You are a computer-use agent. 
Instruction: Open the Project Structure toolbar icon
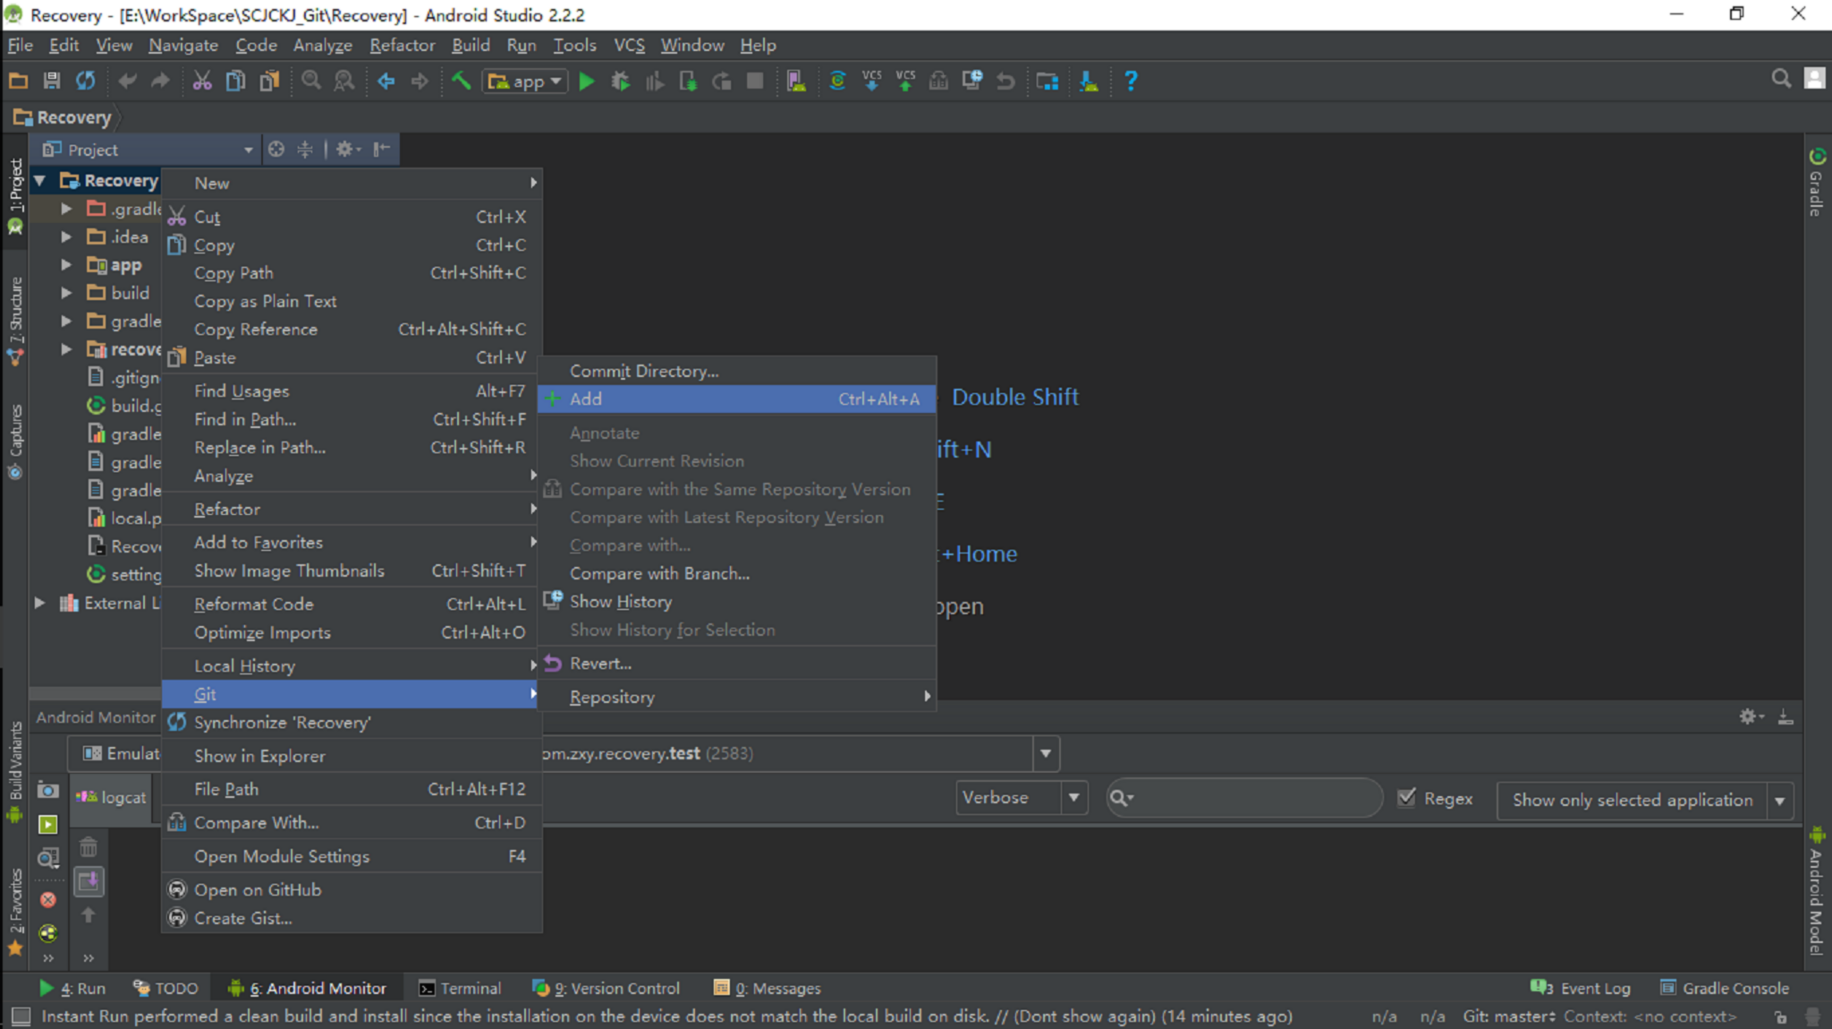point(1047,81)
